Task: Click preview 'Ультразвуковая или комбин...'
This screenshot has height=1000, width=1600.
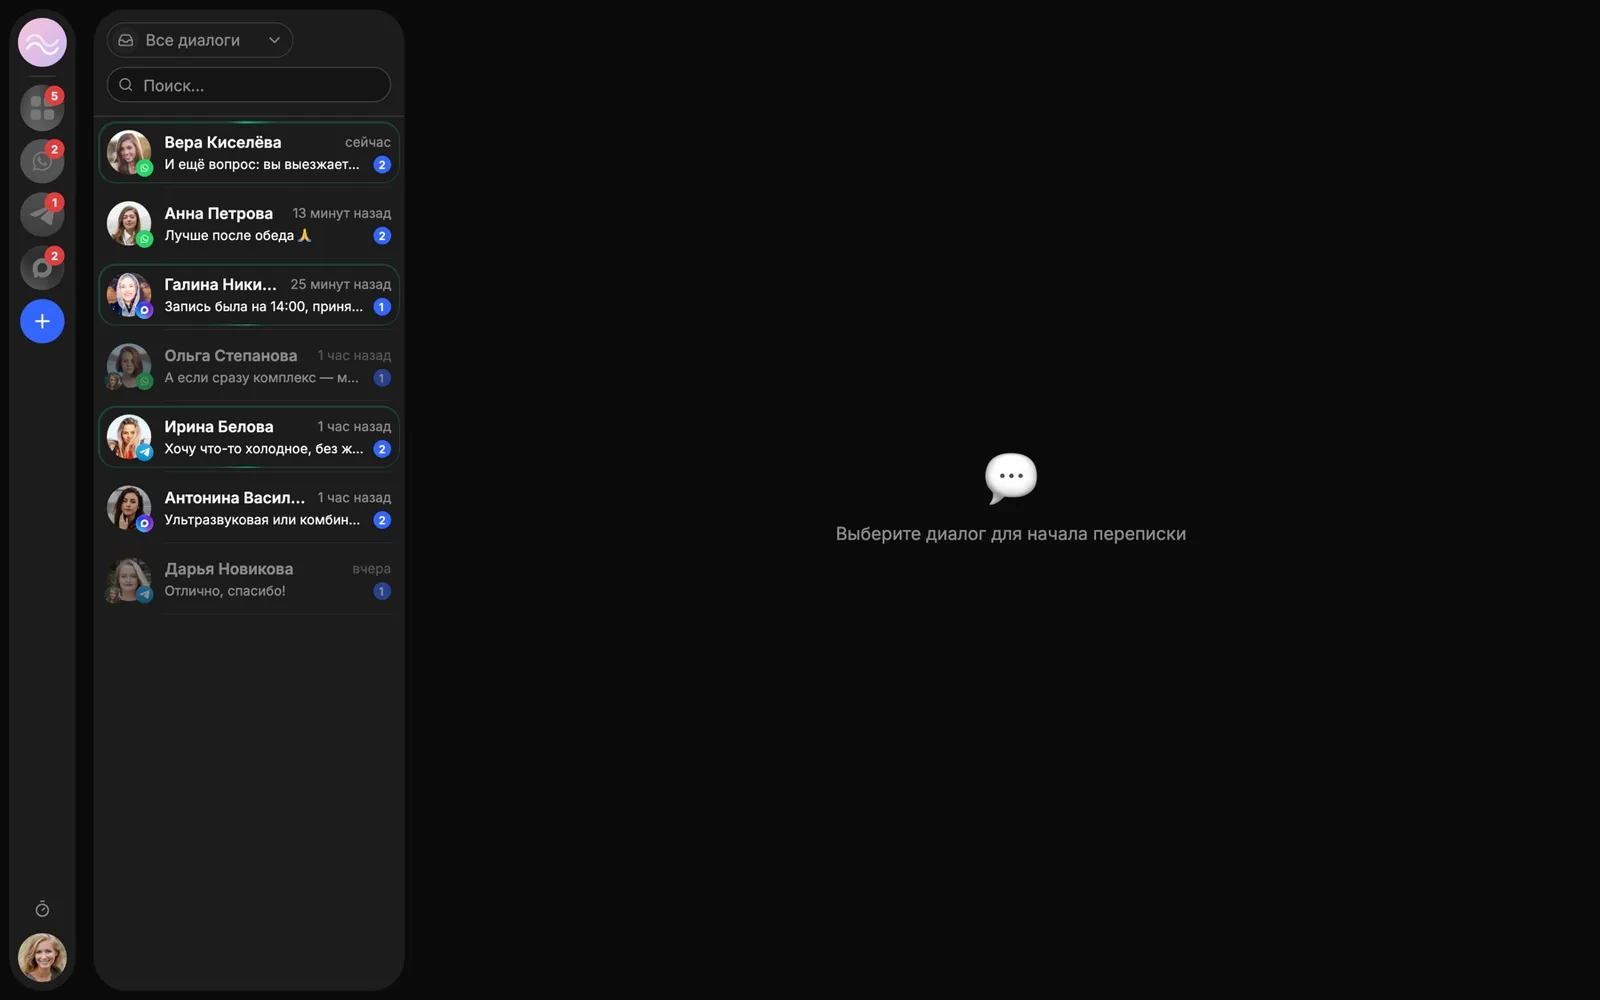Action: tap(262, 520)
